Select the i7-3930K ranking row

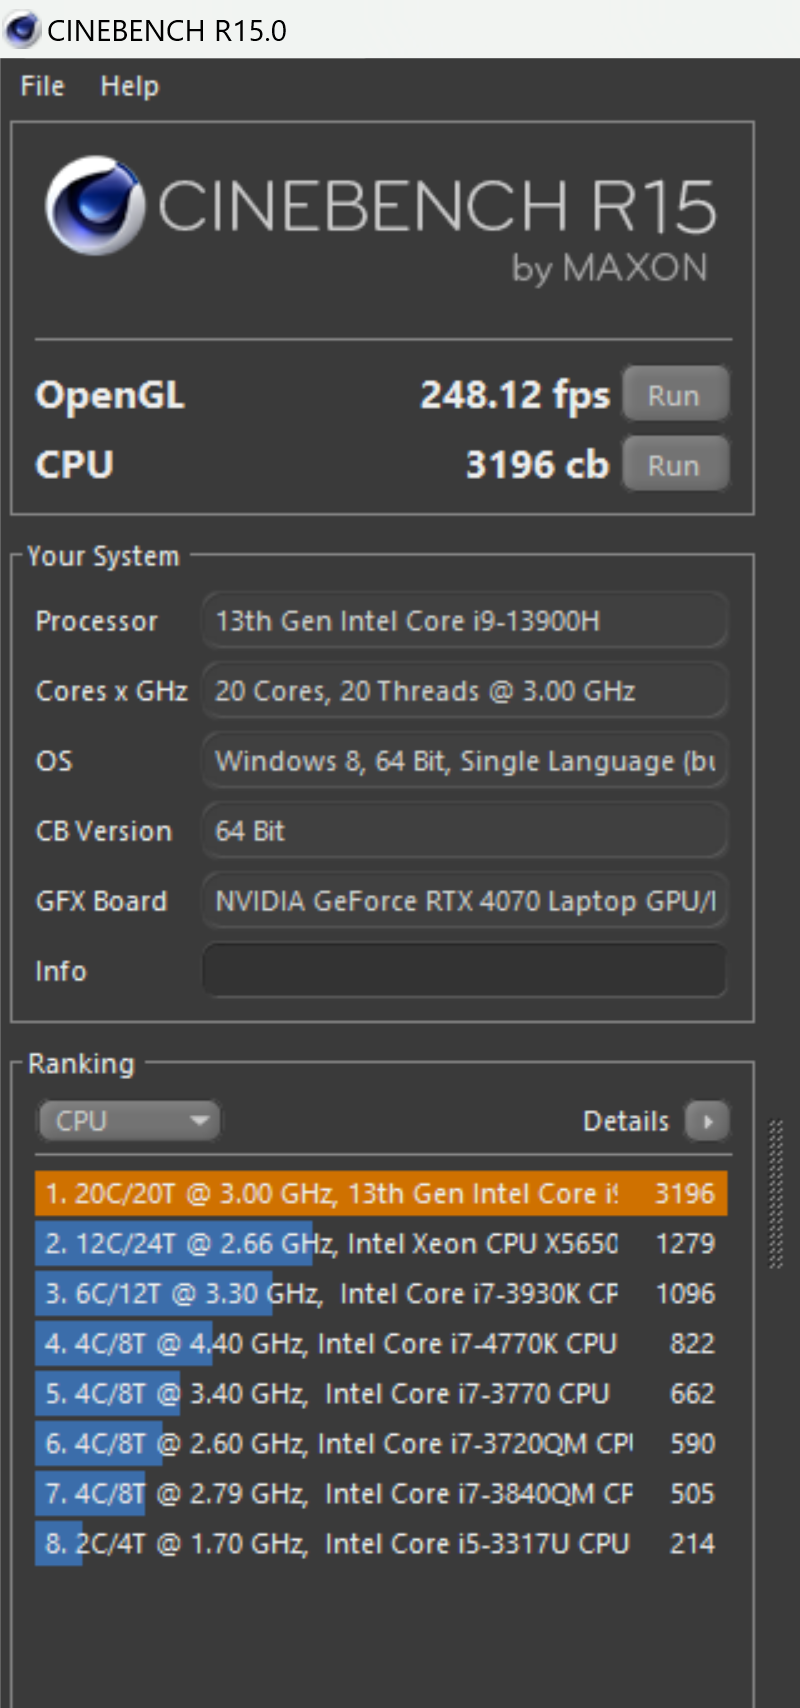(x=381, y=1294)
